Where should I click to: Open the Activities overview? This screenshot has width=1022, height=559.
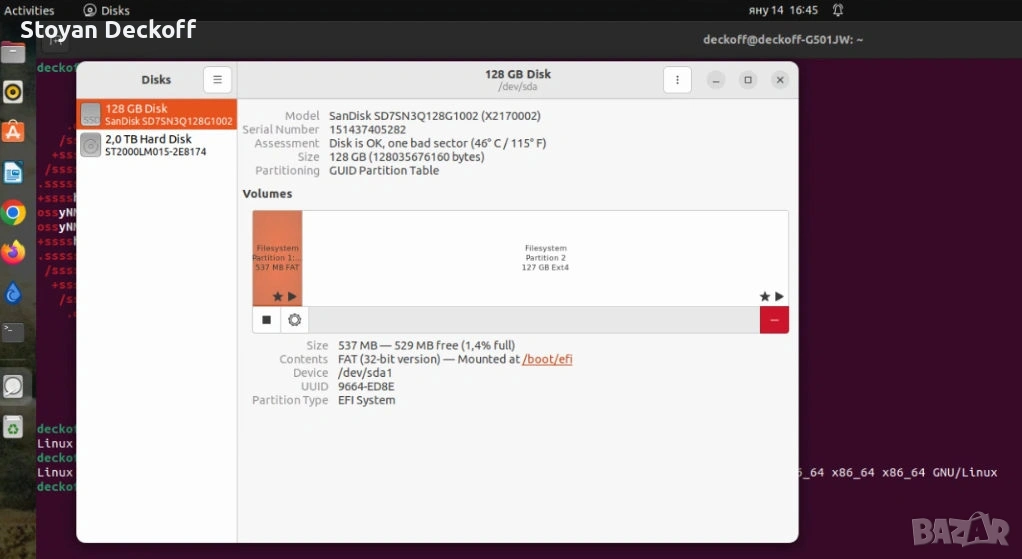pos(29,10)
